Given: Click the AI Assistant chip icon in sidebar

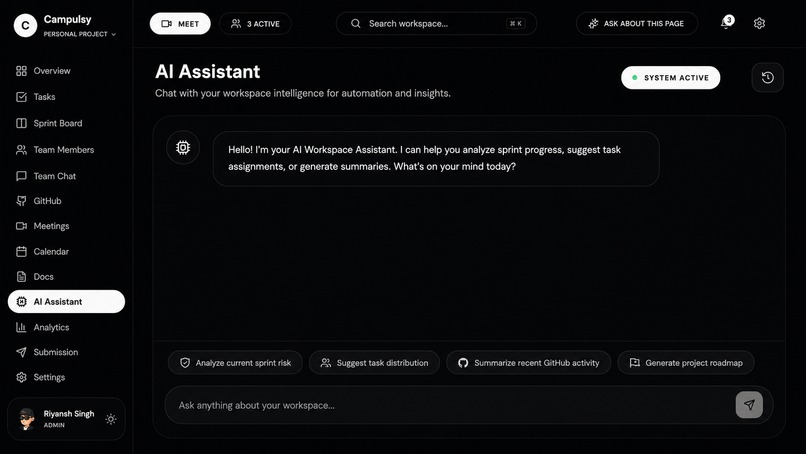Looking at the screenshot, I should point(21,302).
